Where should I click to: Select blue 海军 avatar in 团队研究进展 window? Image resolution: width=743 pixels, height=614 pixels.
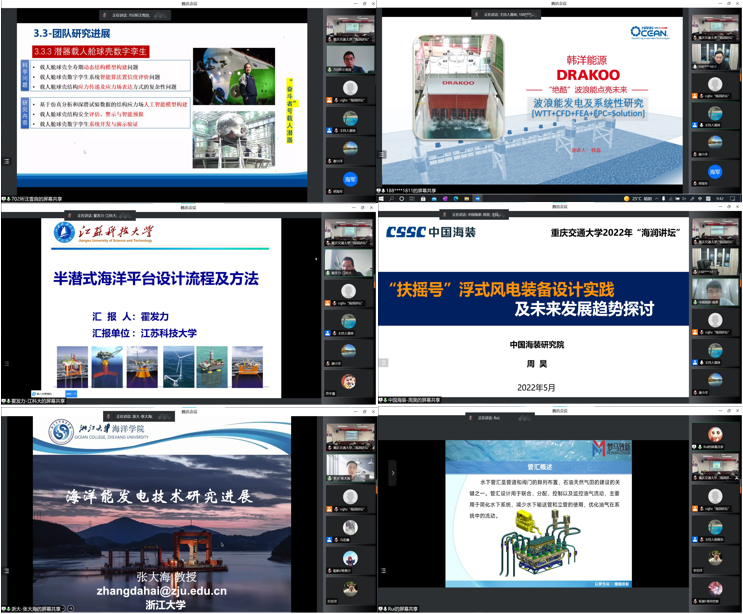pos(350,179)
